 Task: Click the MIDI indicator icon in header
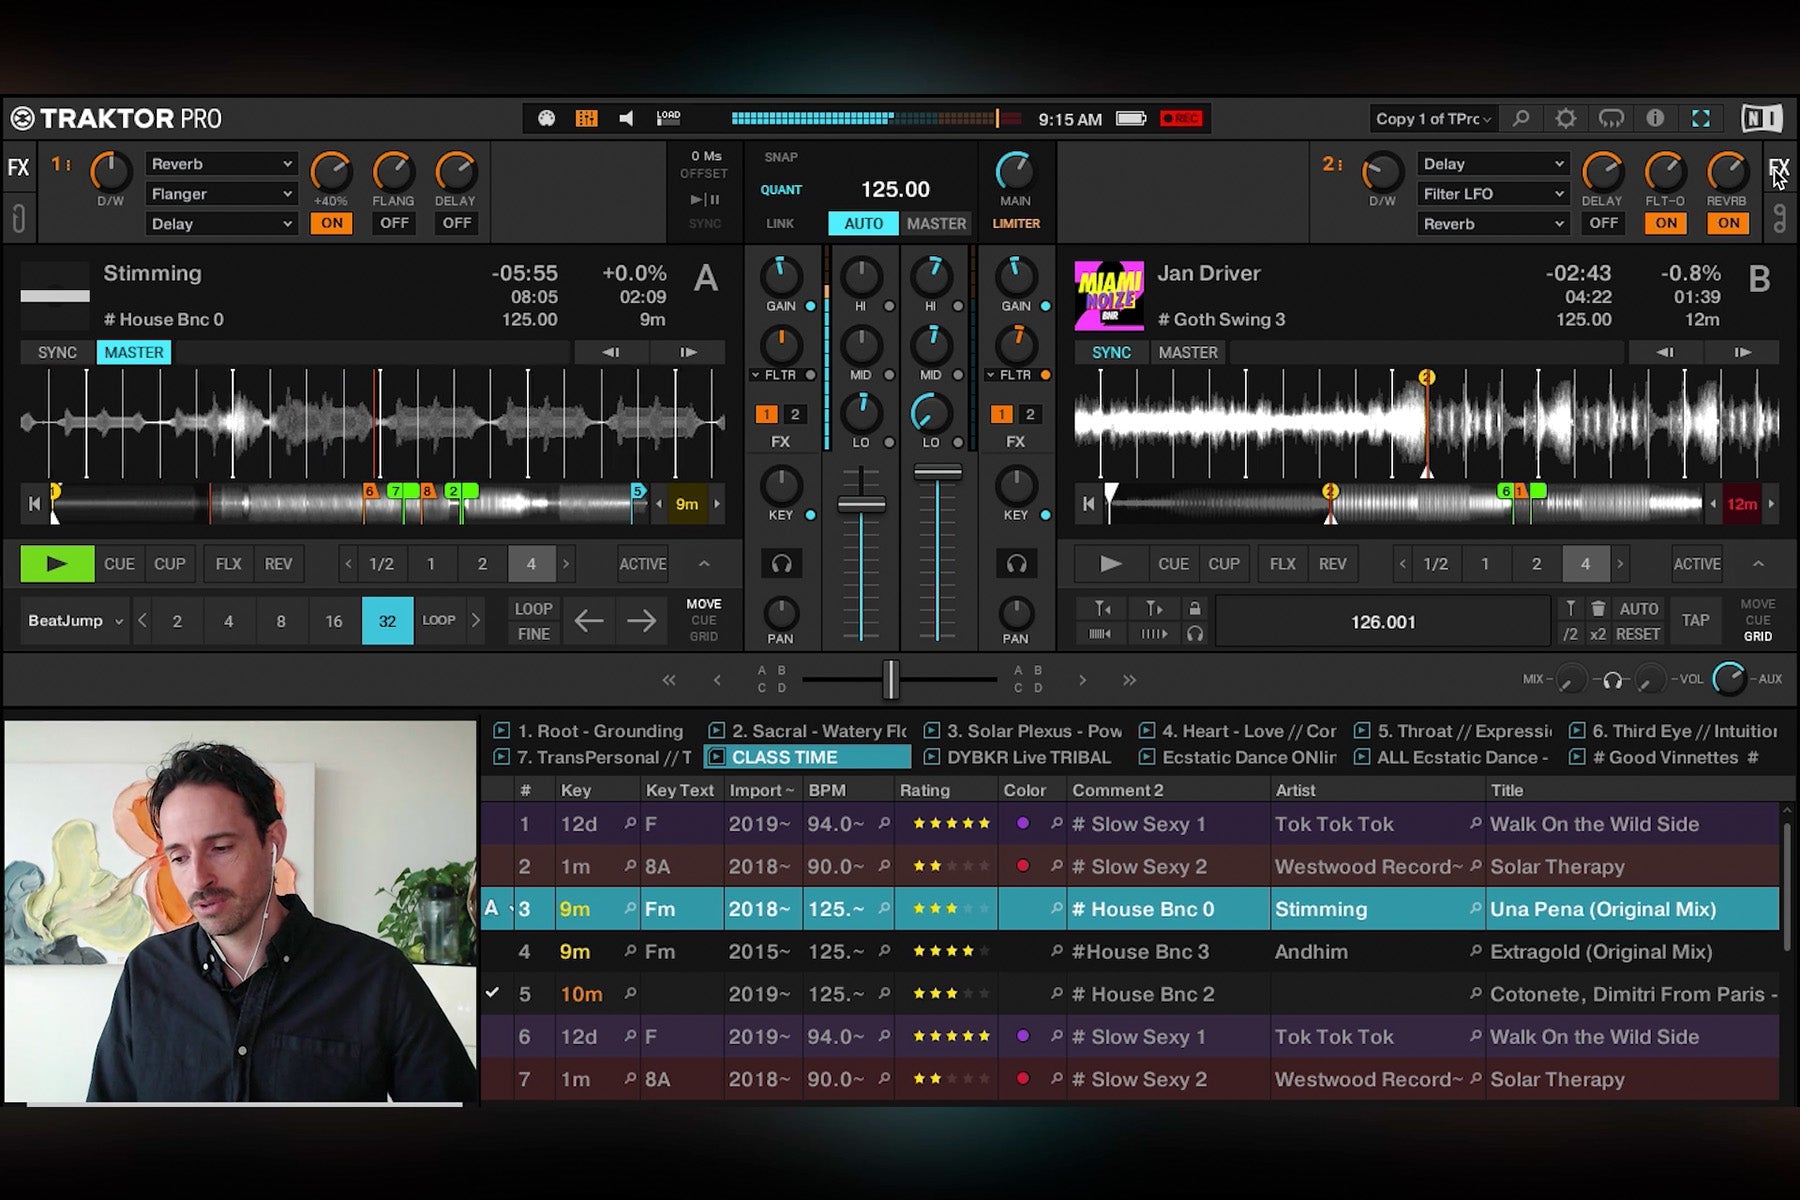(x=545, y=118)
